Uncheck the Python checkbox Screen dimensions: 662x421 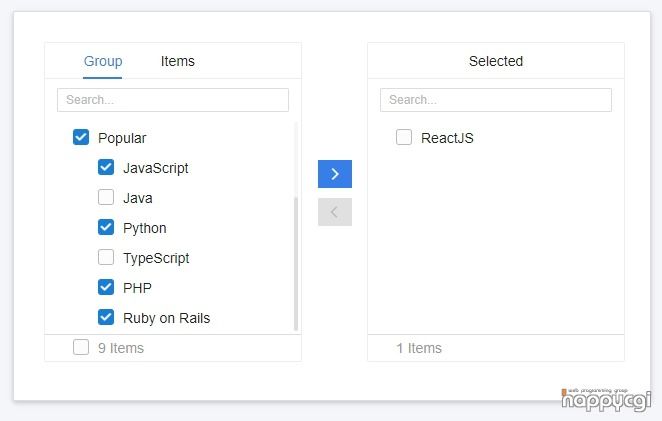pos(106,227)
